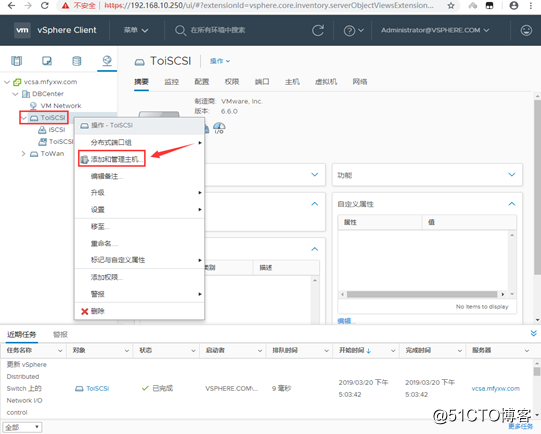Choose 编辑备注 from context menu
This screenshot has height=434, width=541.
(139, 176)
